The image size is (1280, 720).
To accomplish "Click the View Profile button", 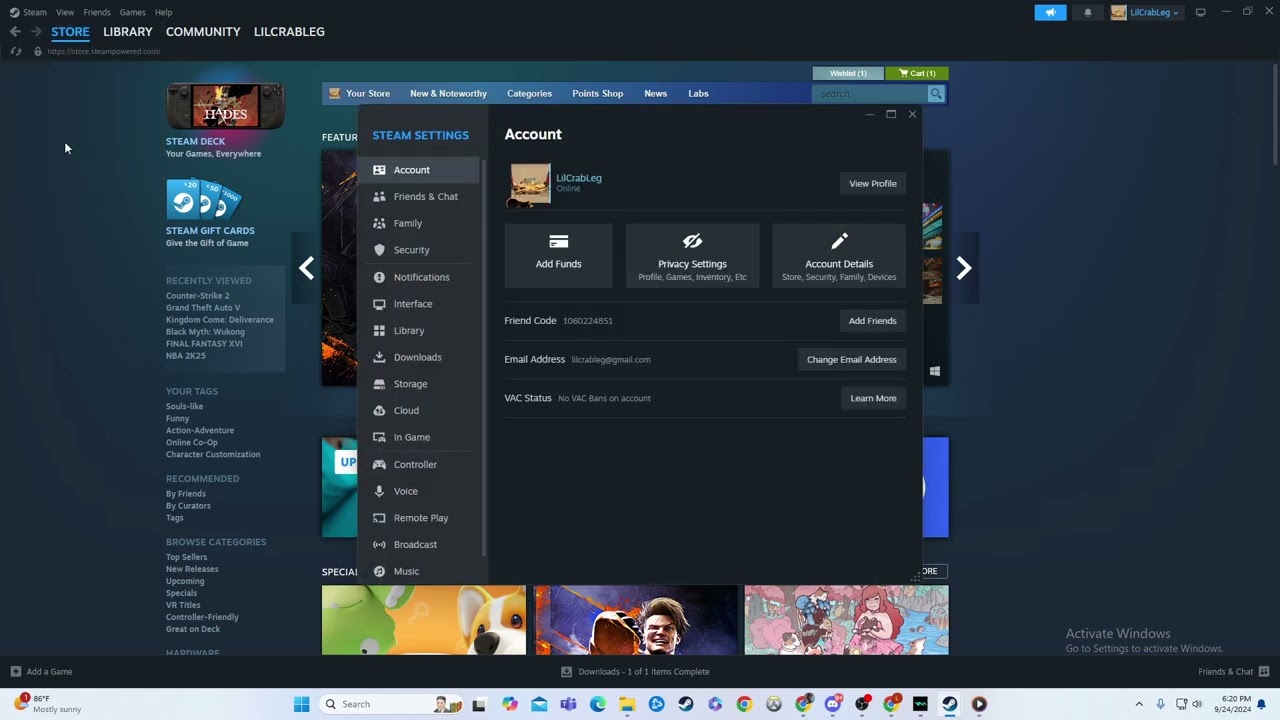I will click(872, 183).
